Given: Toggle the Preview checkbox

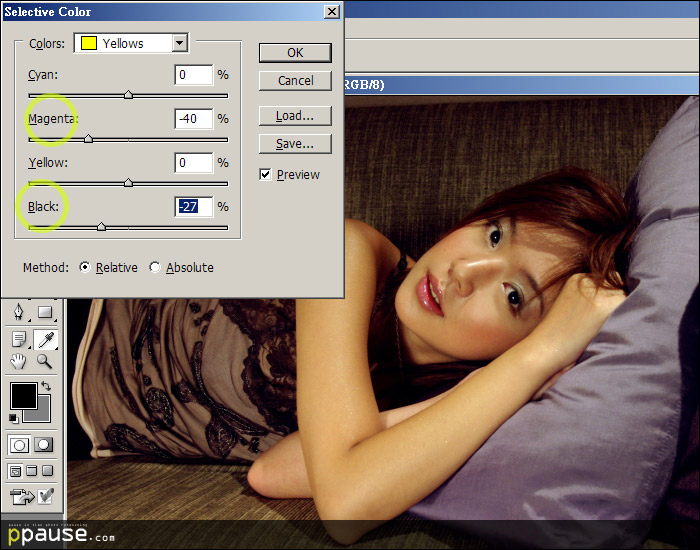Looking at the screenshot, I should coord(265,175).
